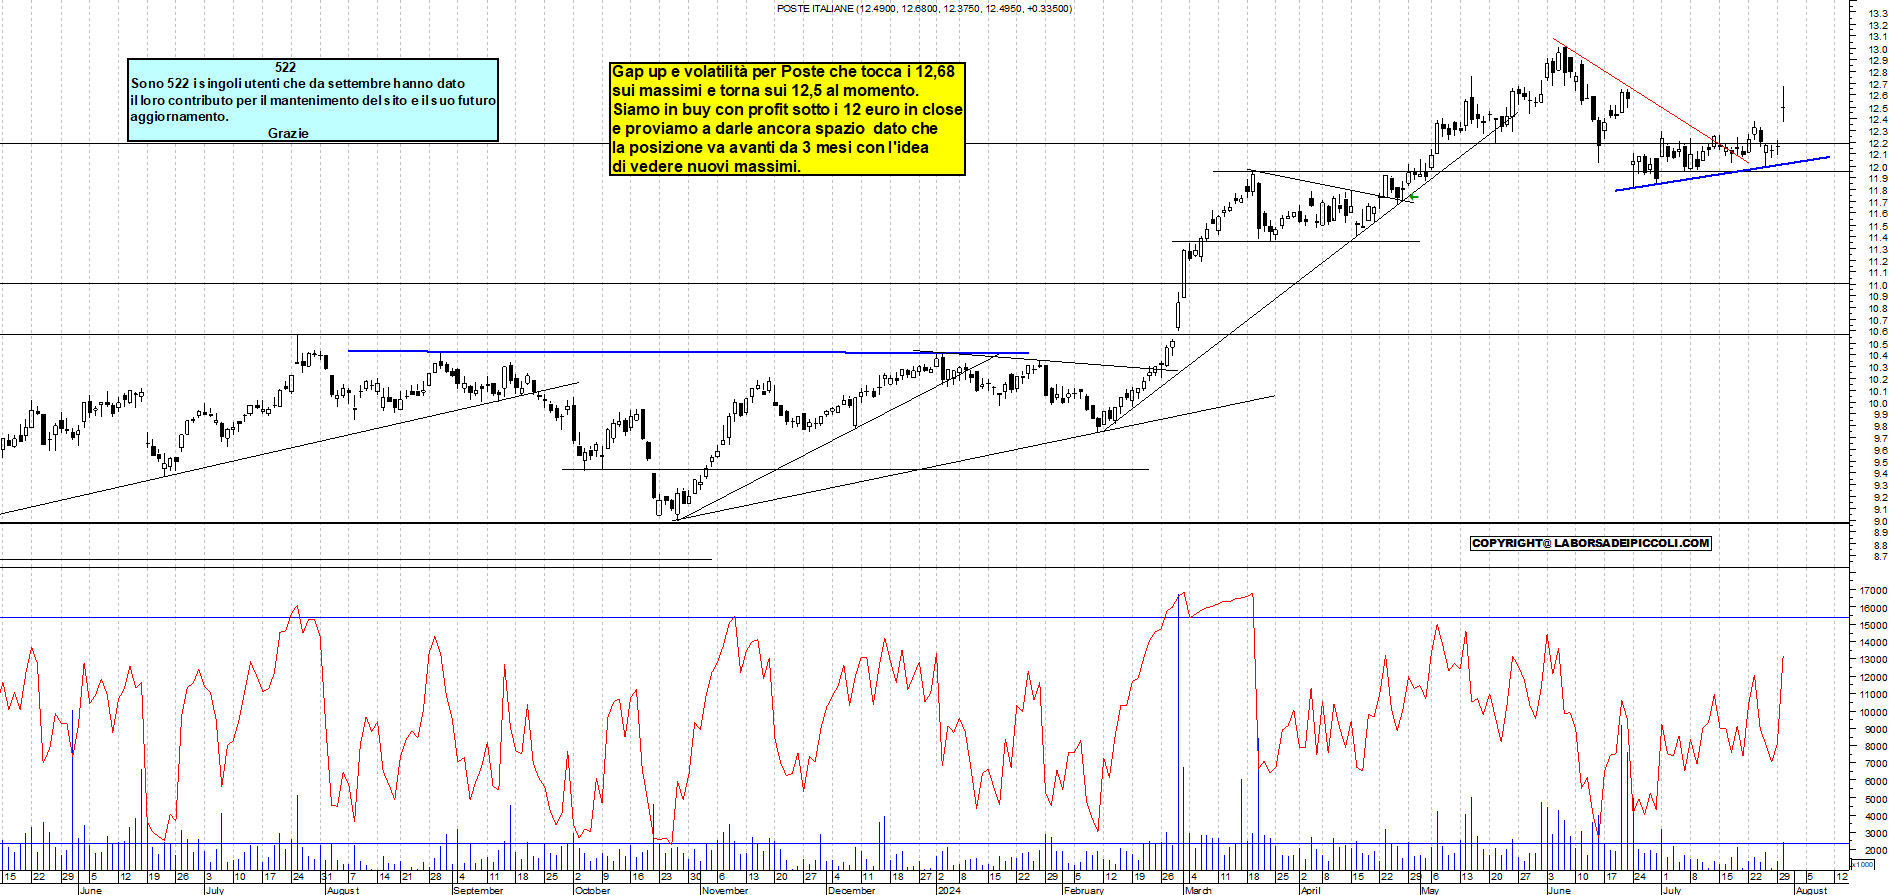The image size is (1890, 895).
Task: Click the 15000 volume axis label
Action: click(x=1873, y=625)
